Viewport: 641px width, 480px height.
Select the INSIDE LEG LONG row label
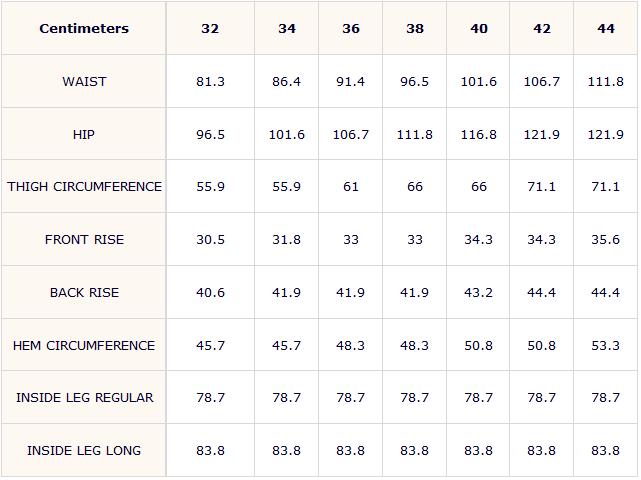[84, 451]
